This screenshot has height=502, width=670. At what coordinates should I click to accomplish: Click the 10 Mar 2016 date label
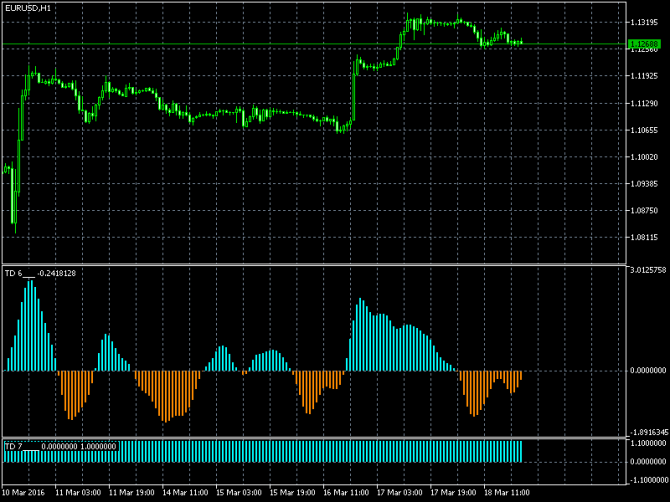pyautogui.click(x=24, y=493)
